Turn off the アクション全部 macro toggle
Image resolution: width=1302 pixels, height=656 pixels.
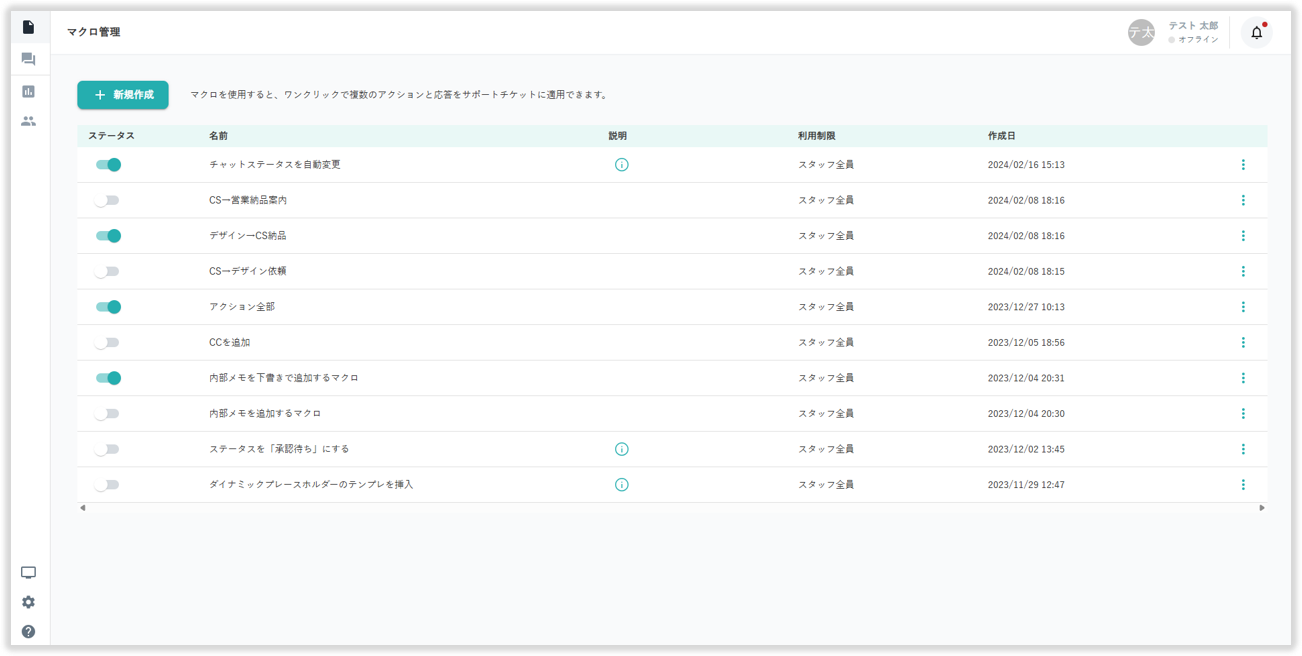click(x=108, y=307)
